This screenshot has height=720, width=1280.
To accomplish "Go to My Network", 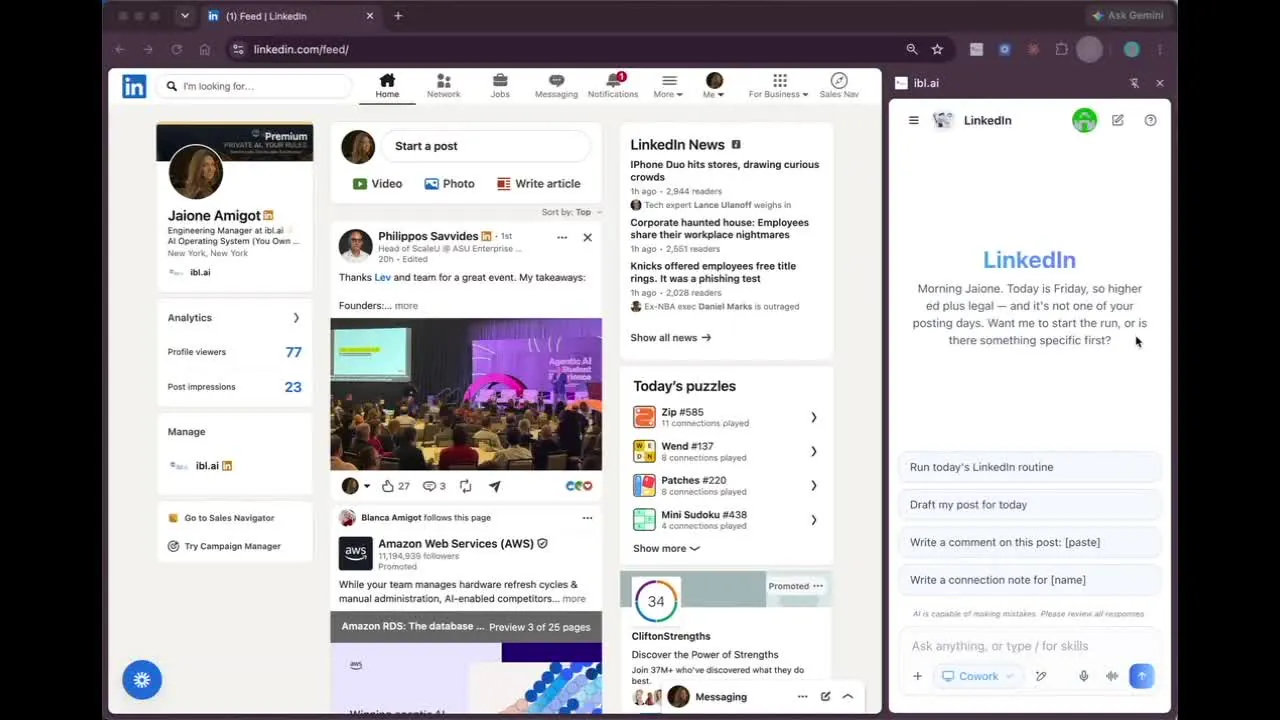I will click(443, 86).
